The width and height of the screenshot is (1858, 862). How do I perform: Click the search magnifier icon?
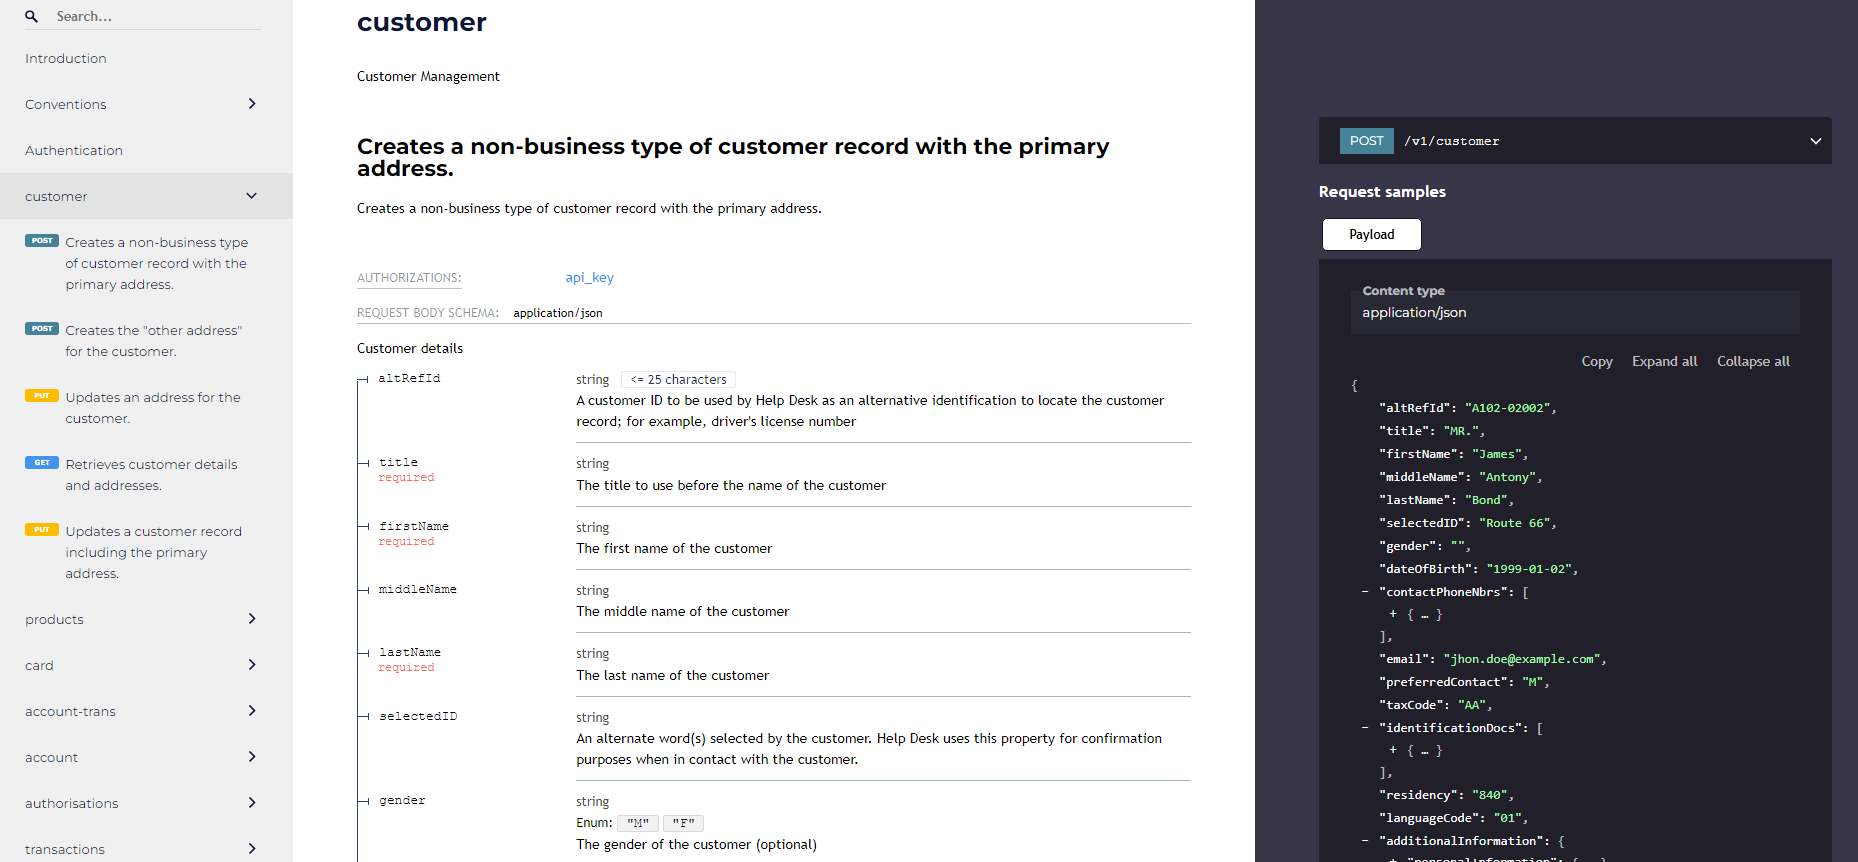pos(32,16)
